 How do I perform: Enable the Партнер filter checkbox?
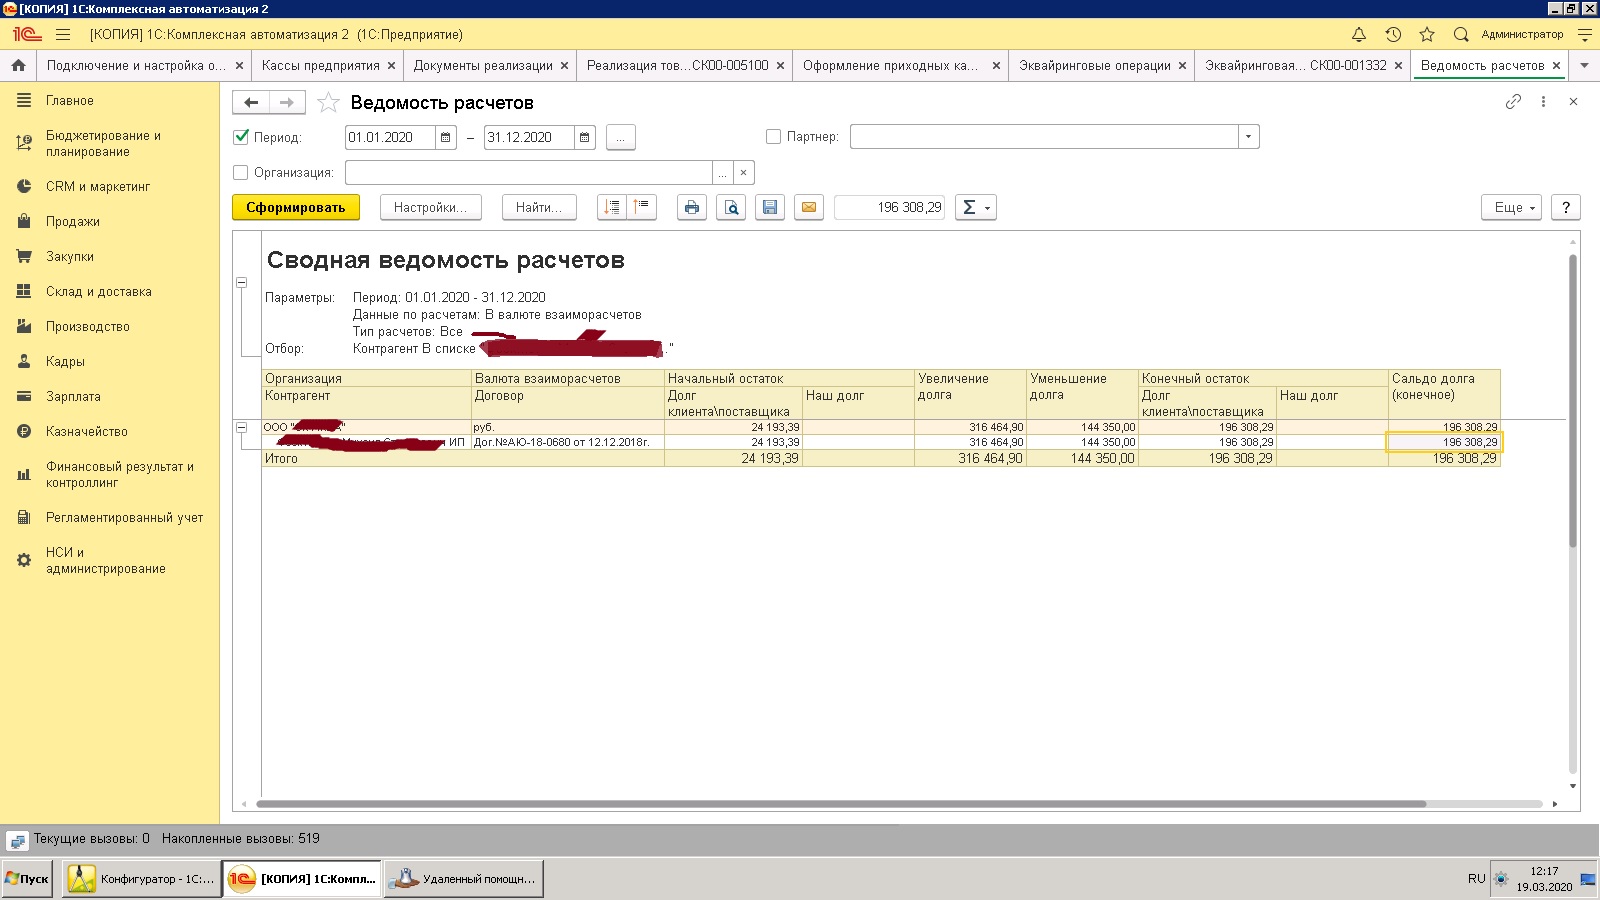point(773,137)
